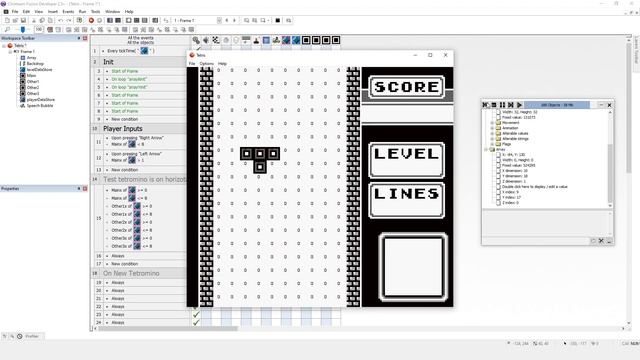Click the Storyboard controls object column icon
The height and width of the screenshot is (360, 640).
pyautogui.click(x=216, y=40)
